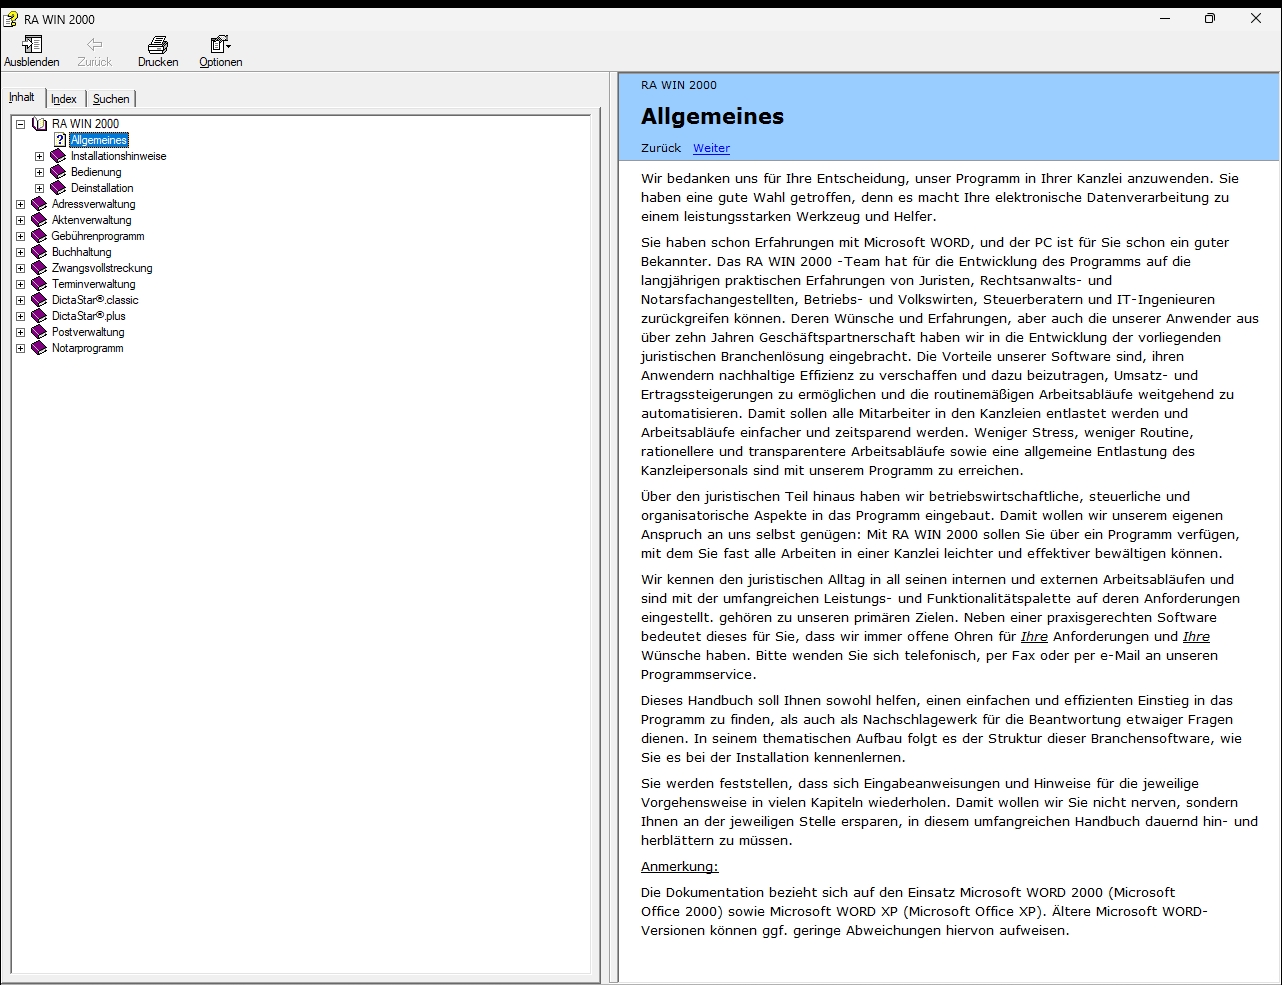Click the book icon beside Gebührenprogramm

[x=39, y=236]
